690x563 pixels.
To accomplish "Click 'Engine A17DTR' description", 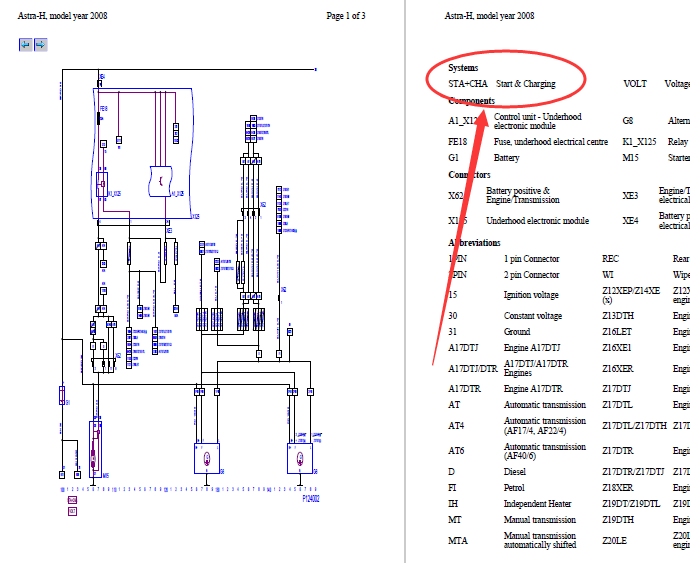I will point(533,389).
